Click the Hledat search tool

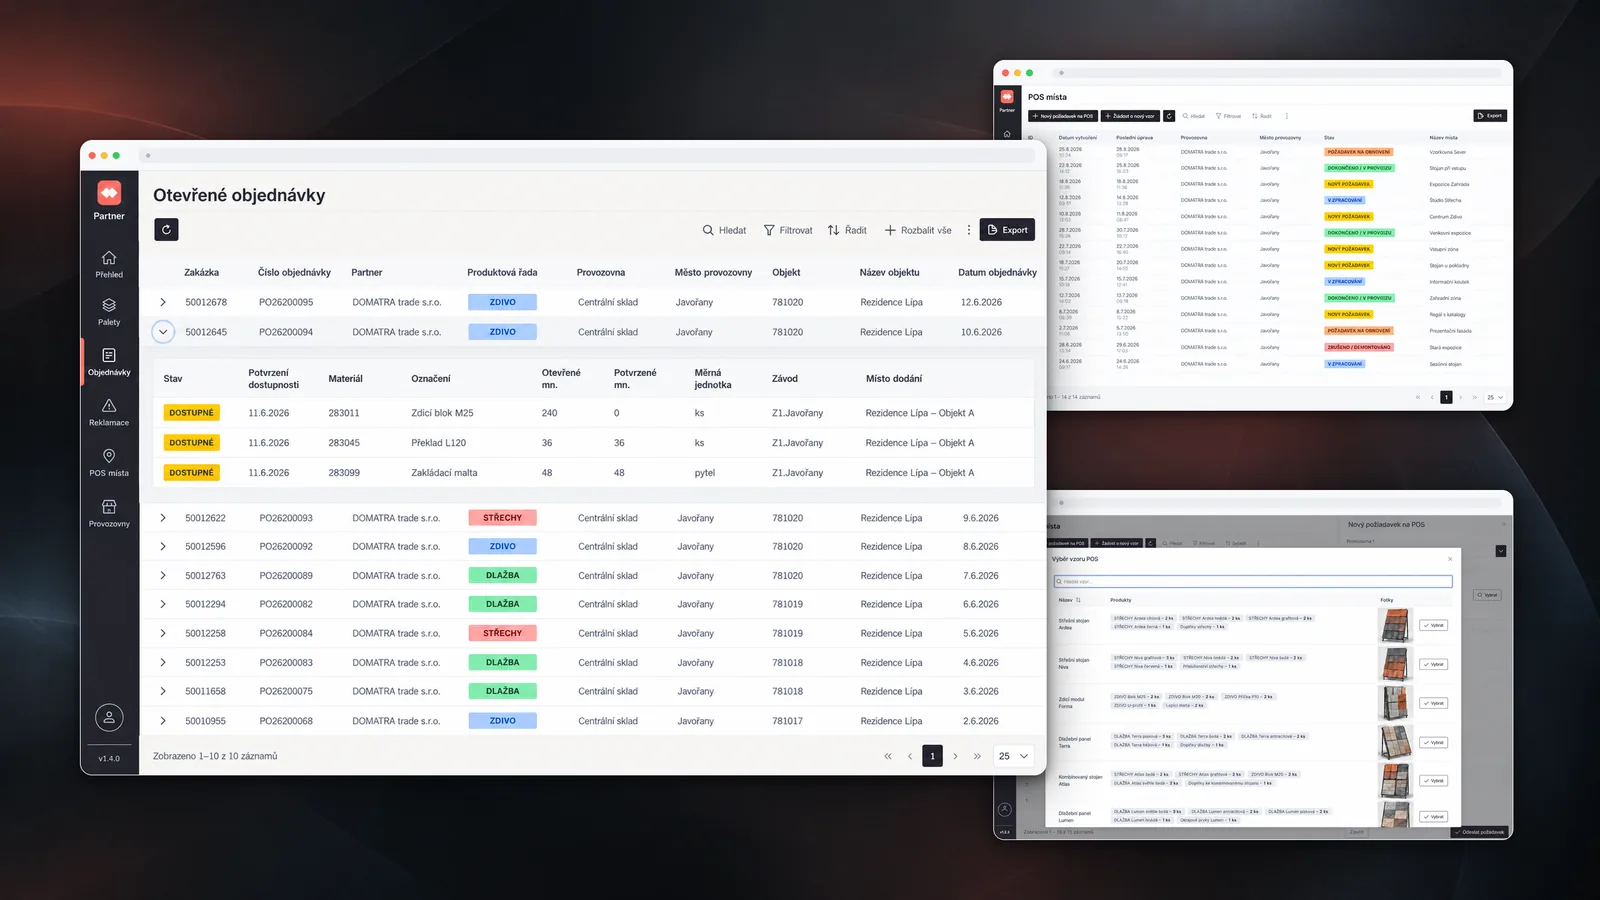[x=724, y=230]
